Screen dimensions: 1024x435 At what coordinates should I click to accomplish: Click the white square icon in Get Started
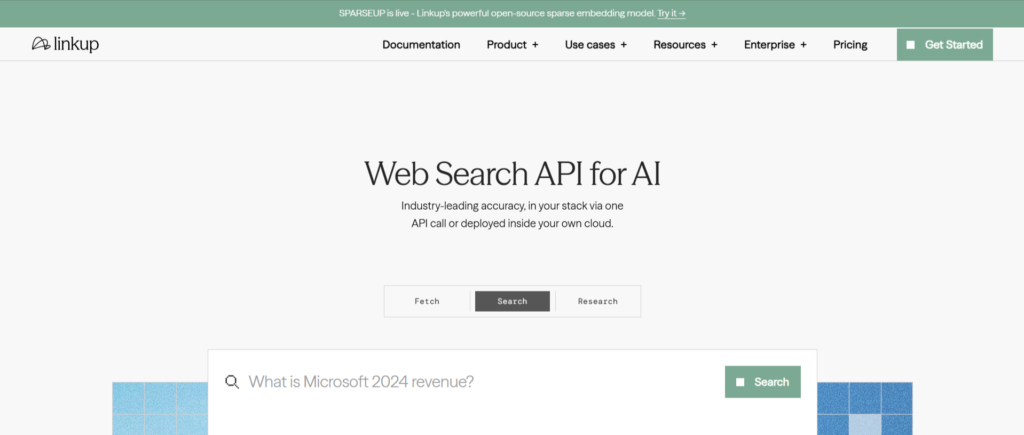point(910,45)
